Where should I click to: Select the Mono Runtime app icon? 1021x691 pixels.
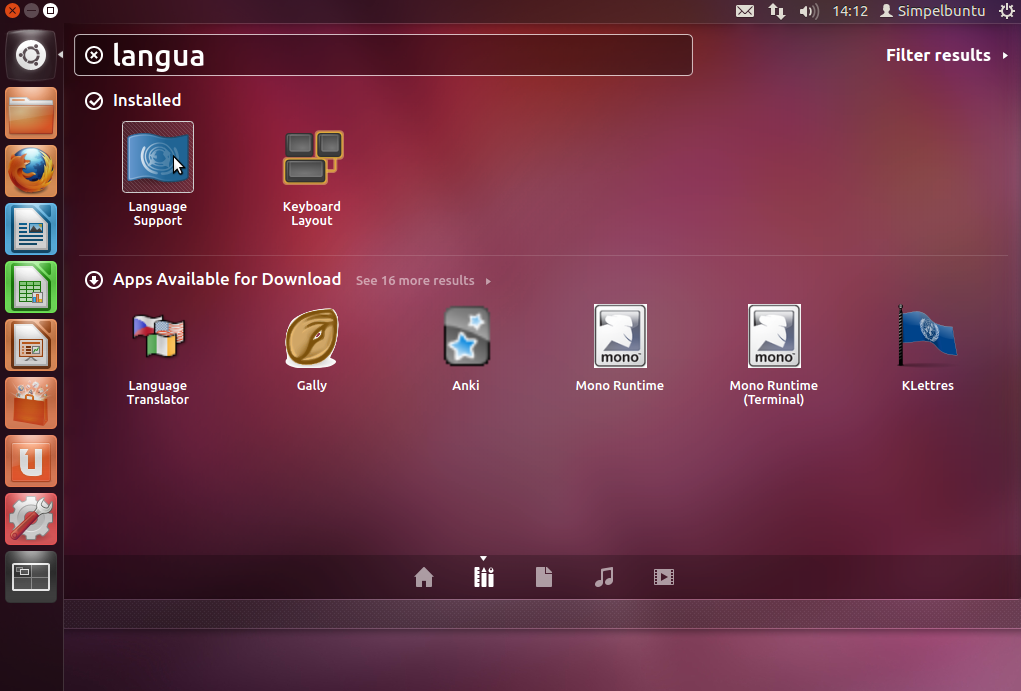click(x=620, y=337)
